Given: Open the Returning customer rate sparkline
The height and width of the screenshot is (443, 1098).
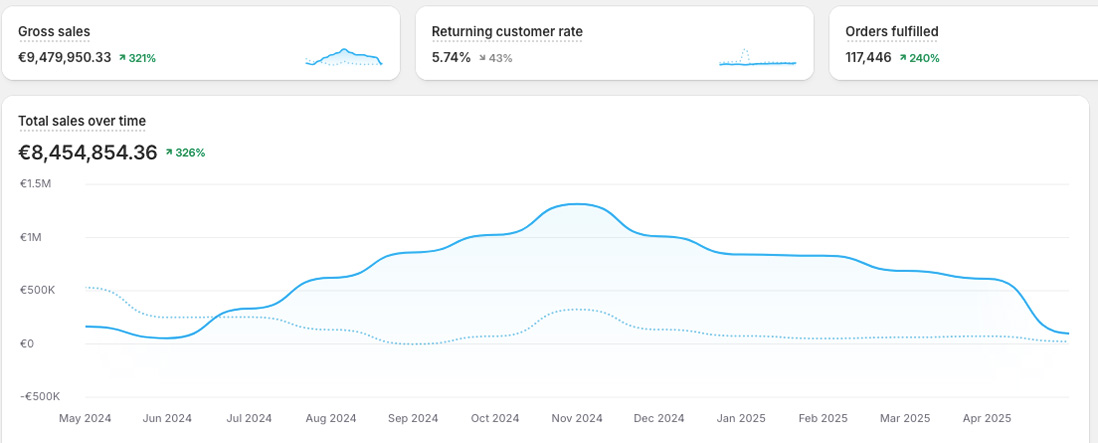Looking at the screenshot, I should [x=757, y=58].
